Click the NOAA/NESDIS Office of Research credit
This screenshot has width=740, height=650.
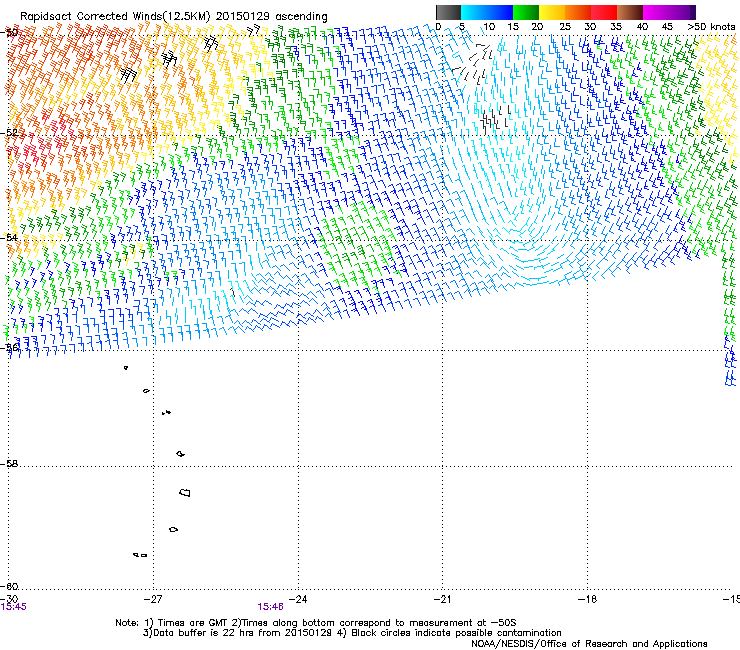point(589,644)
